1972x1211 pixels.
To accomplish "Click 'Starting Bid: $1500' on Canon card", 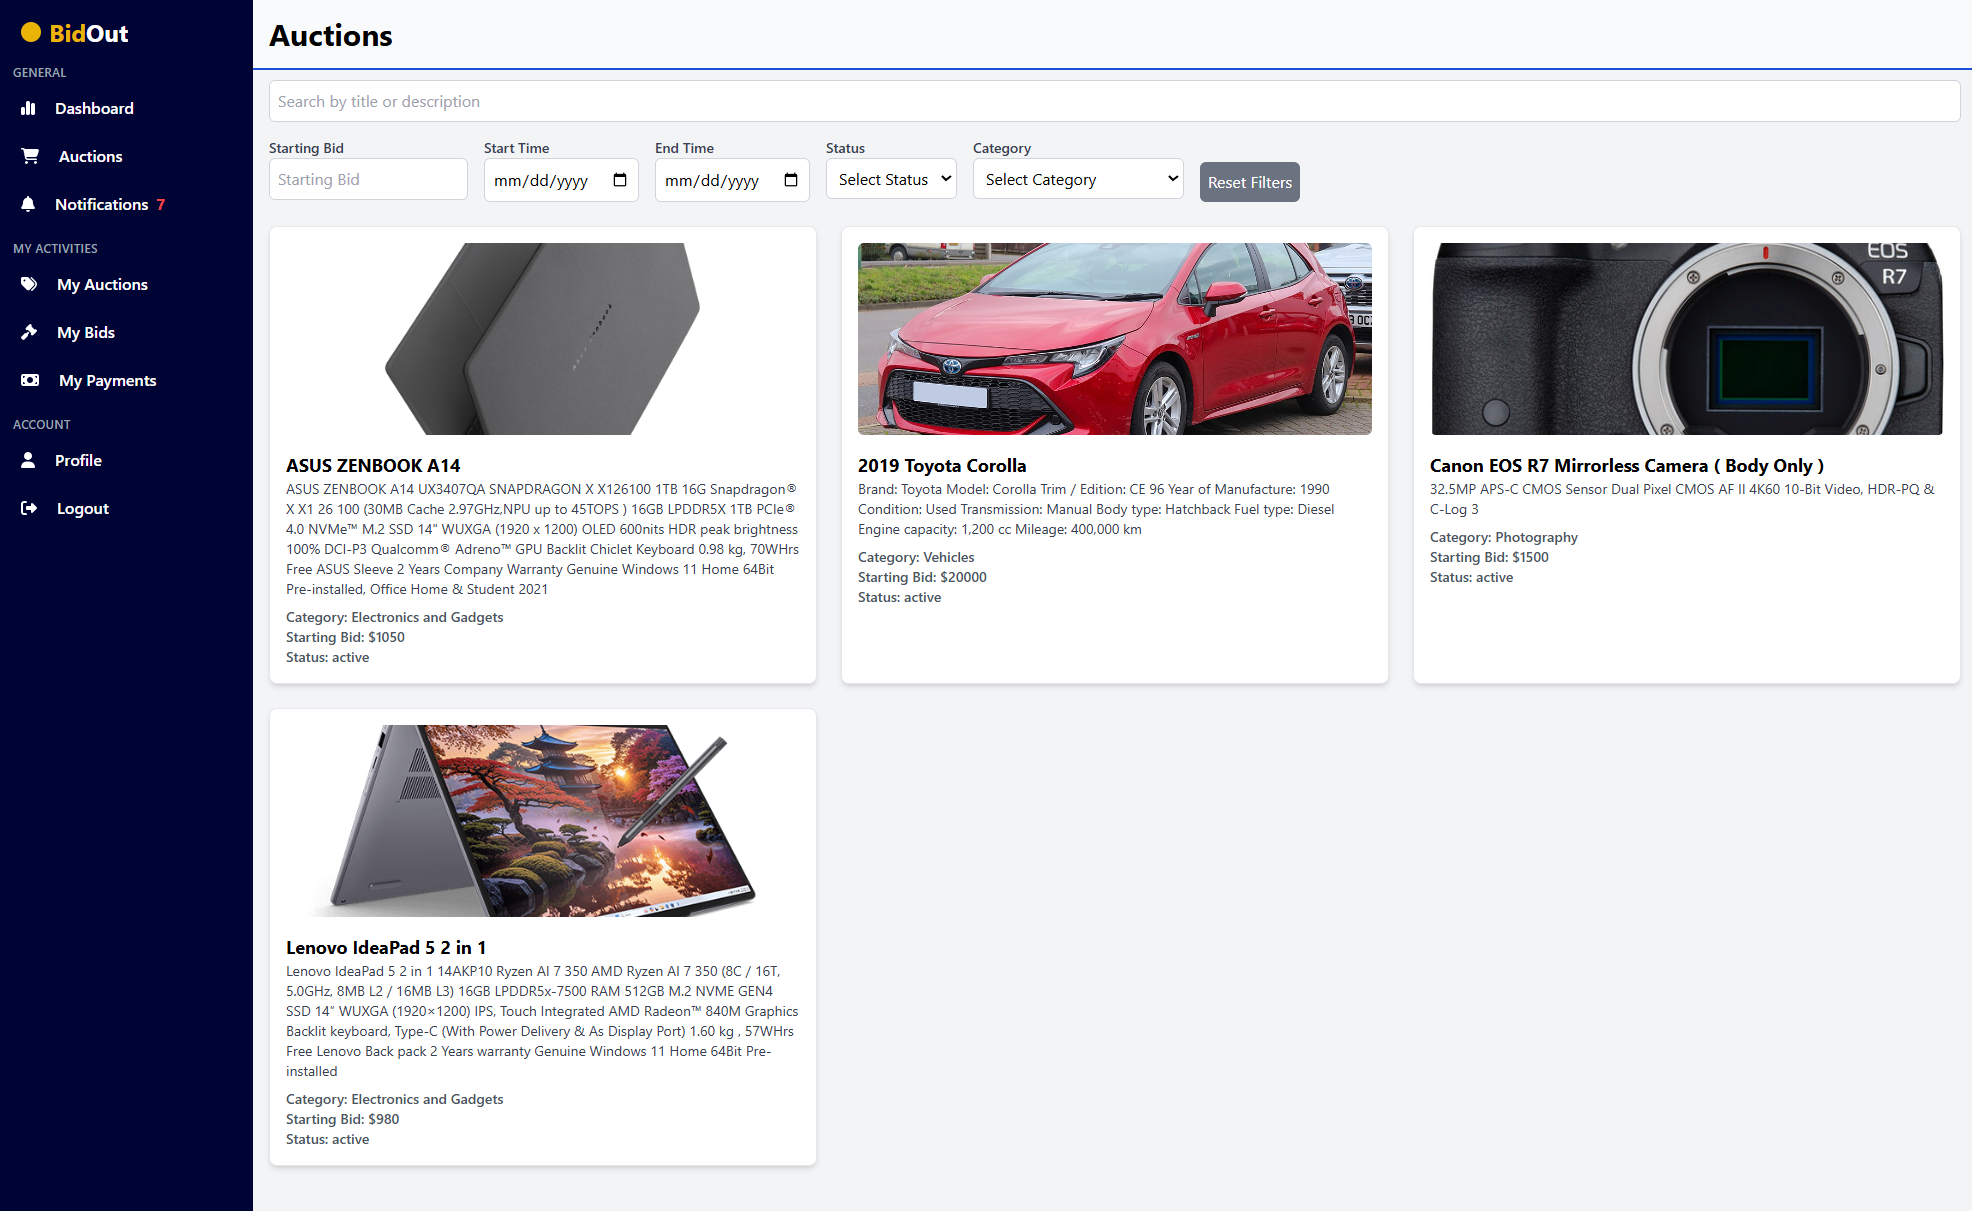I will click(1489, 557).
